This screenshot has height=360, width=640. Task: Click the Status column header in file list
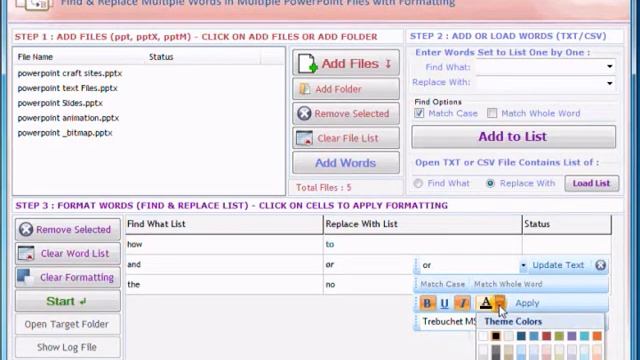203,57
